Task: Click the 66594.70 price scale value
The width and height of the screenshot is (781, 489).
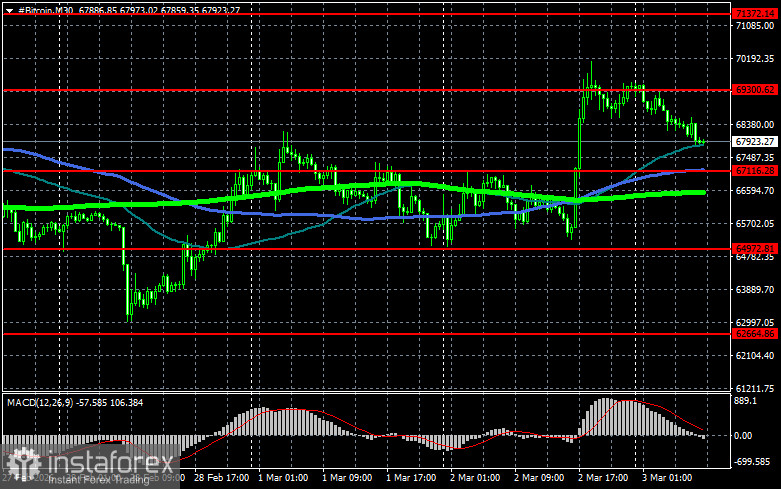Action: [x=755, y=191]
